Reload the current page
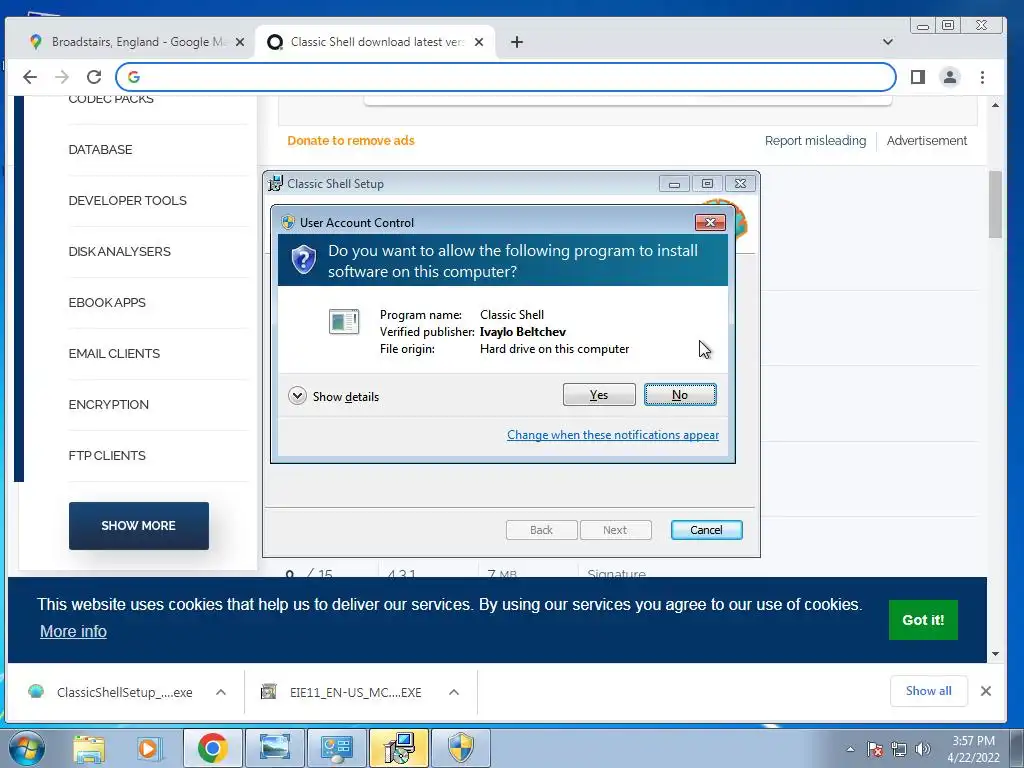Screen dimensions: 1024x768 coord(94,77)
